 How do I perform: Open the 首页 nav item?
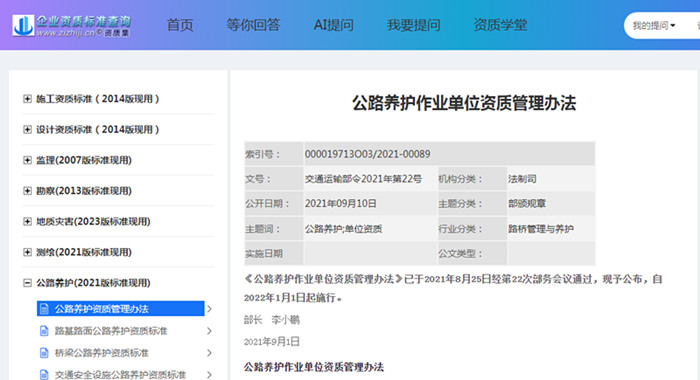tap(180, 25)
